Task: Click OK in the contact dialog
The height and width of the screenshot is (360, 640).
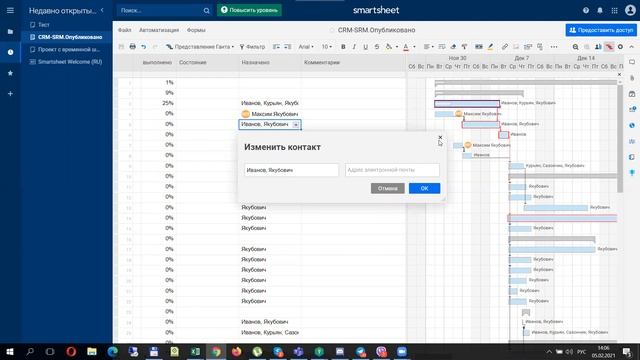Action: pos(424,189)
